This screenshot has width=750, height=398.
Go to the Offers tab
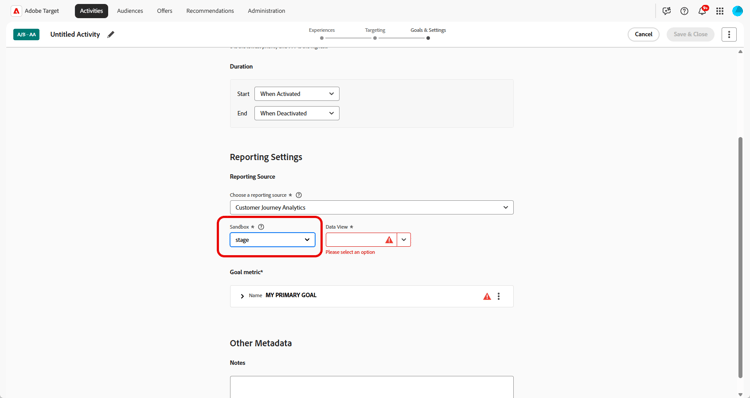point(165,11)
